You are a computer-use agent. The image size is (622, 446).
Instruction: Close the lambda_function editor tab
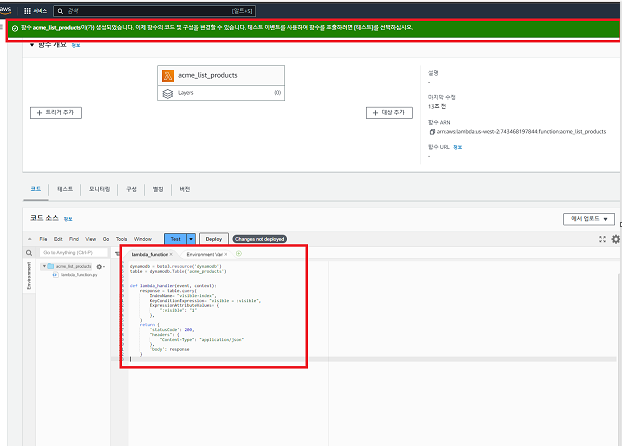click(x=171, y=254)
